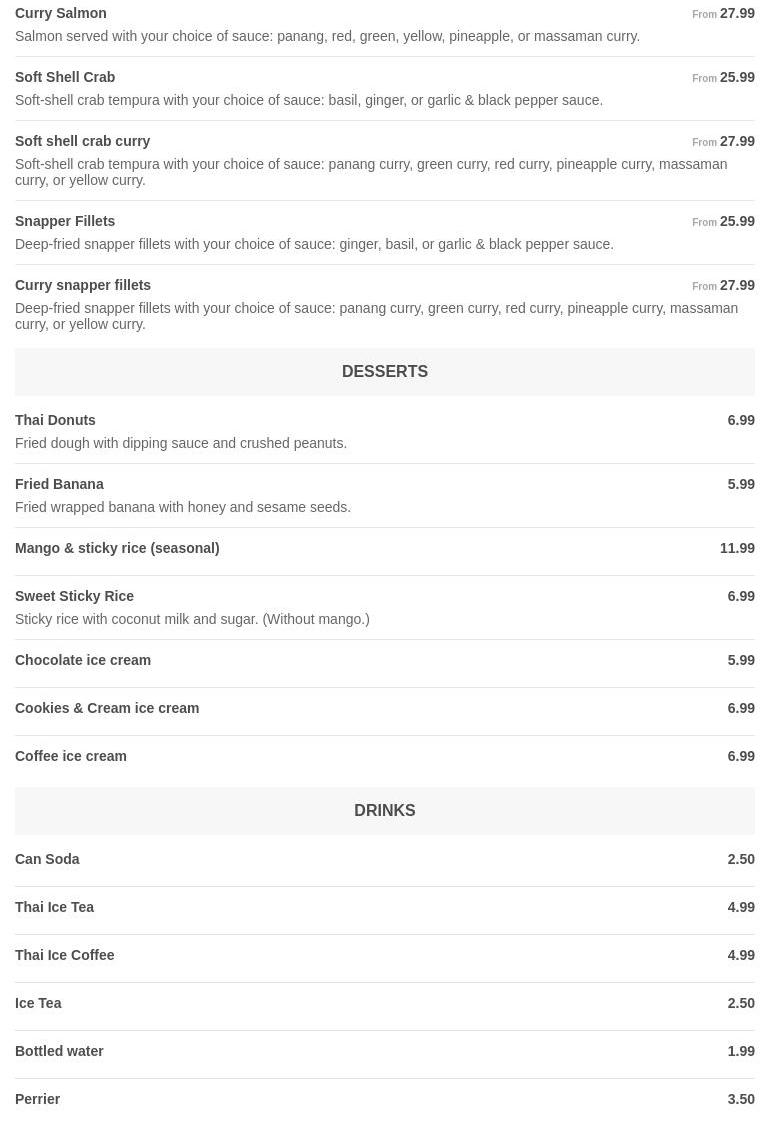Add Can Soda to order
Image resolution: width=770 pixels, height=1125 pixels.
tap(47, 859)
